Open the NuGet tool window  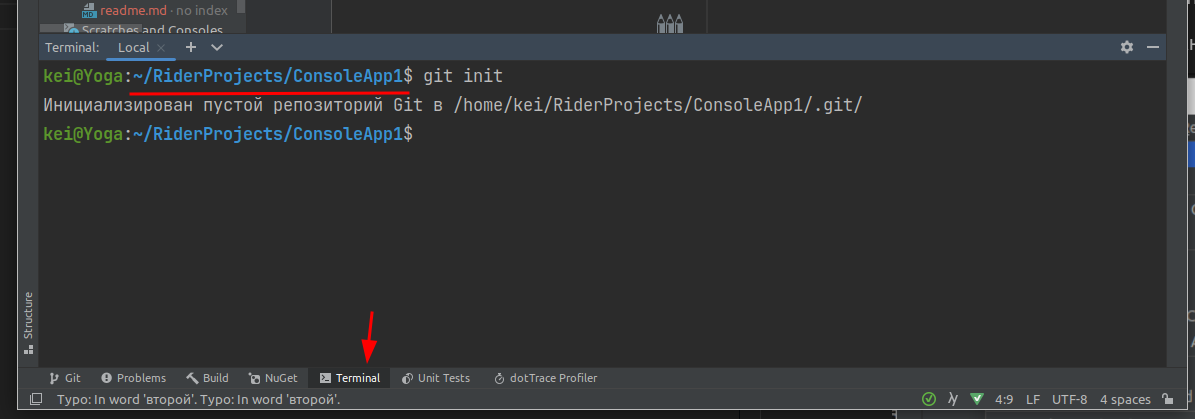tap(272, 378)
